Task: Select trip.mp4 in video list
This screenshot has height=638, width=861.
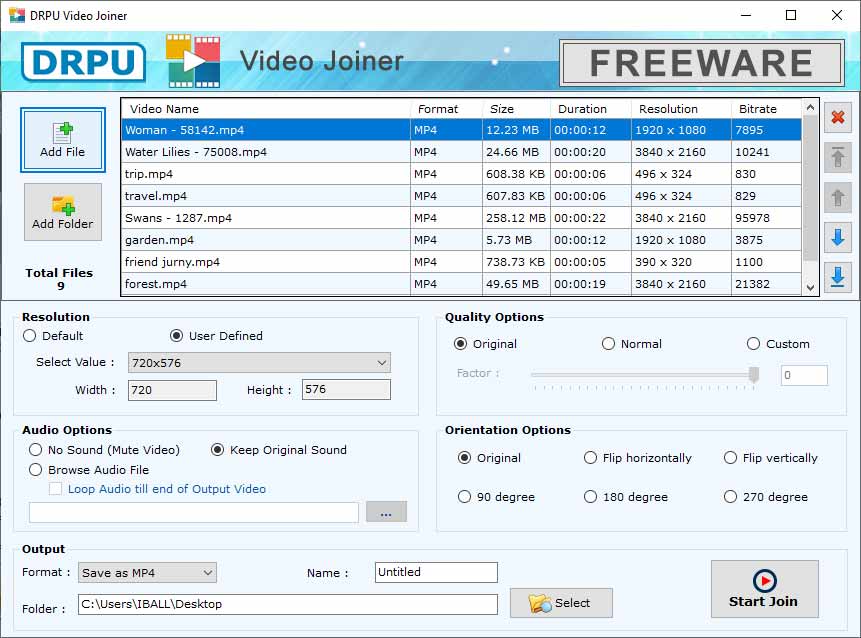Action: coord(461,174)
